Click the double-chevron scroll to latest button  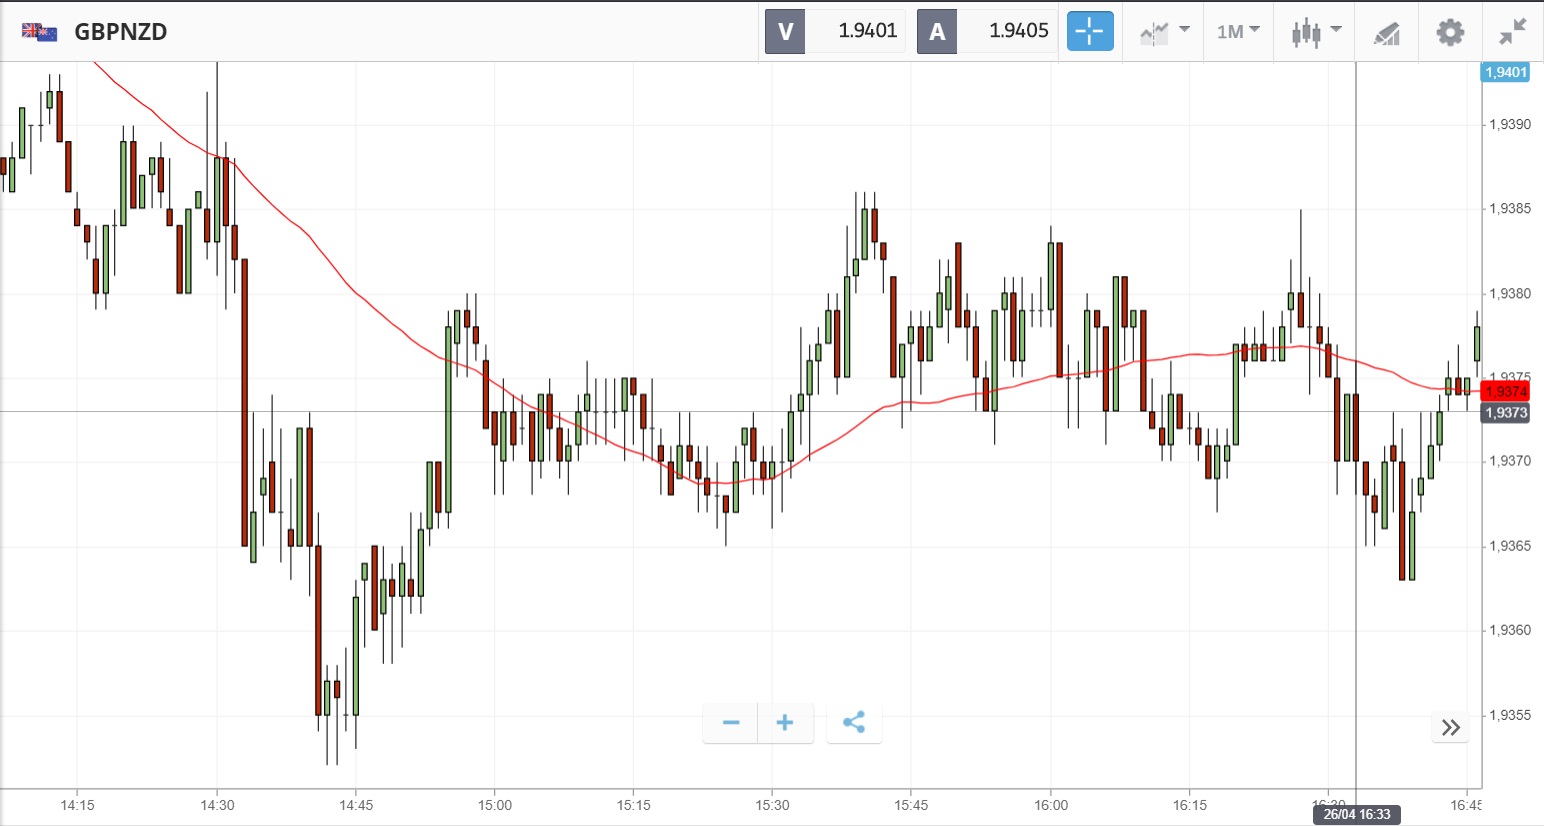[x=1451, y=727]
